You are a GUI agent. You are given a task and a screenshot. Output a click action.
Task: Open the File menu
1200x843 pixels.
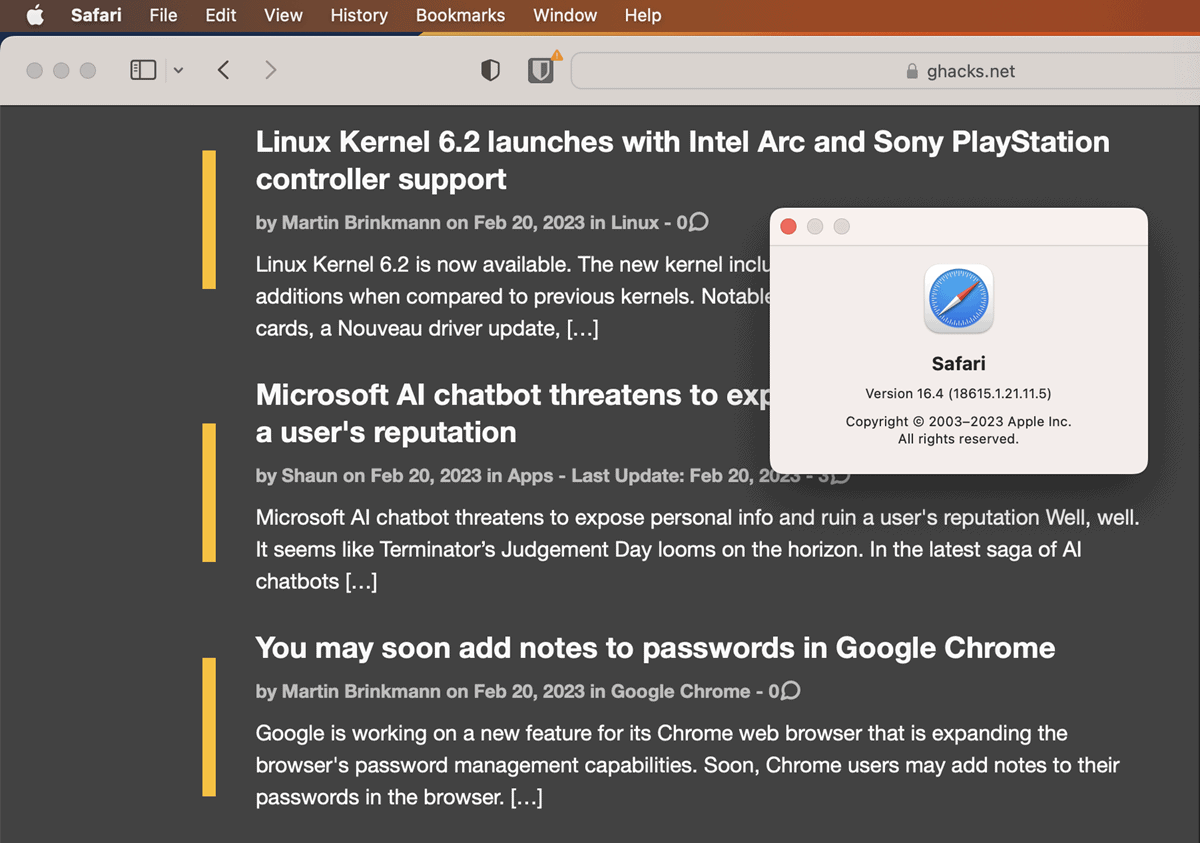pos(163,15)
